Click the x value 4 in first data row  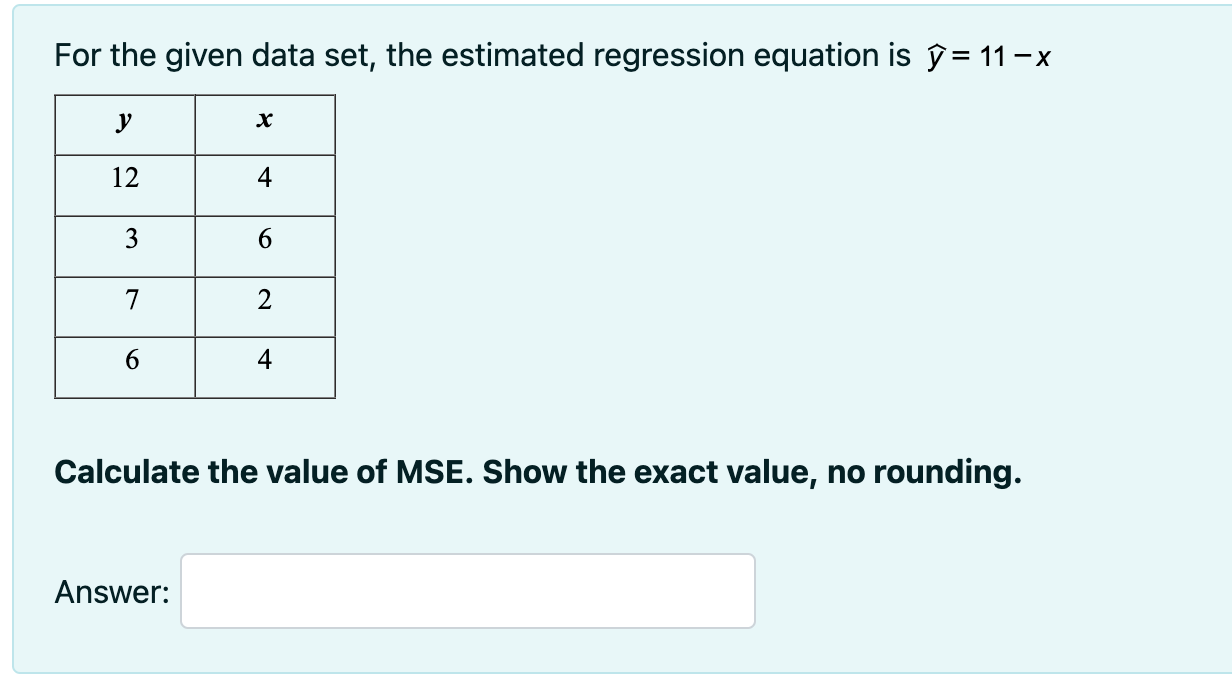(x=265, y=185)
